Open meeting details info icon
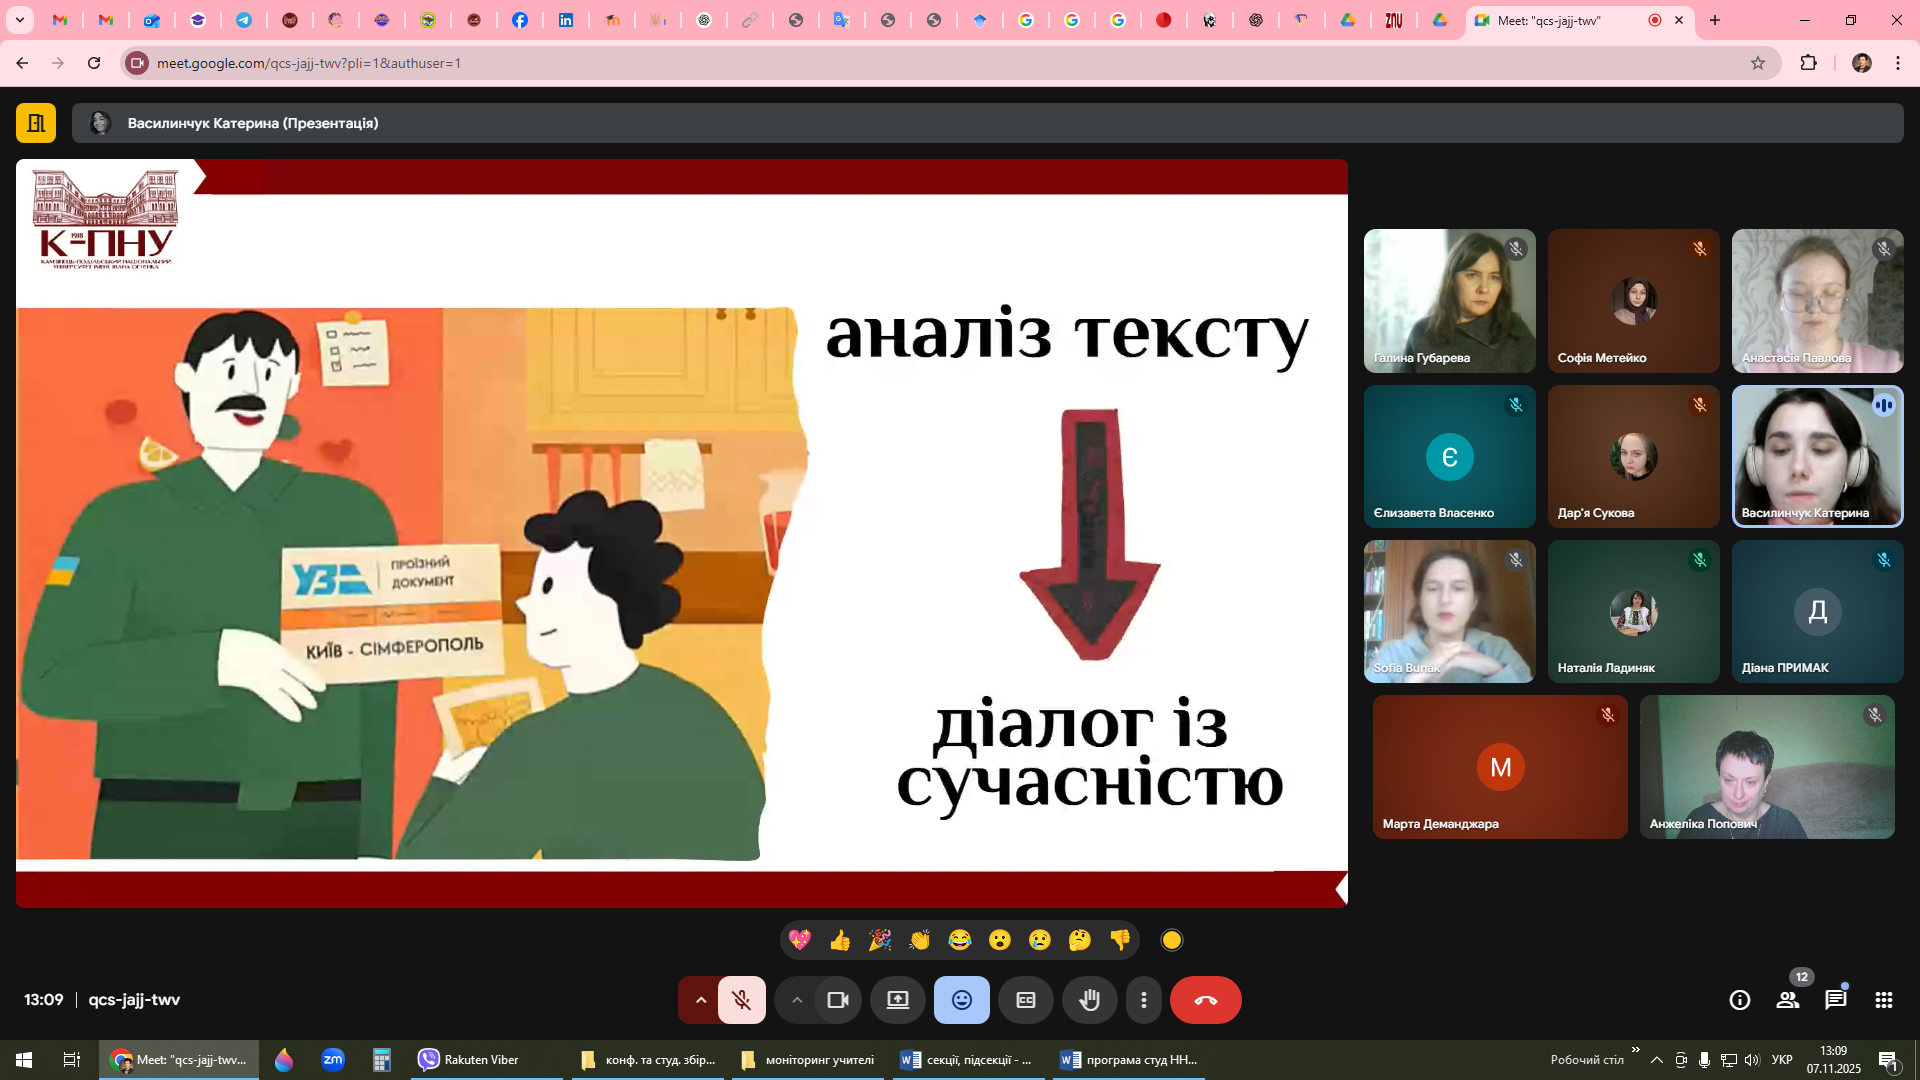 click(1740, 1000)
